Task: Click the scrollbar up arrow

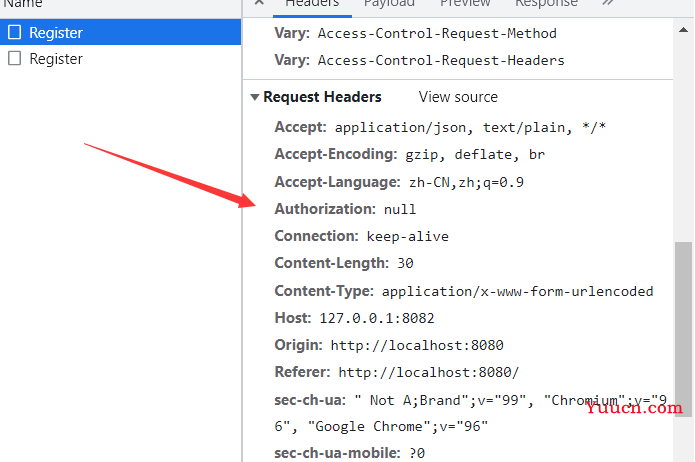Action: pos(683,30)
